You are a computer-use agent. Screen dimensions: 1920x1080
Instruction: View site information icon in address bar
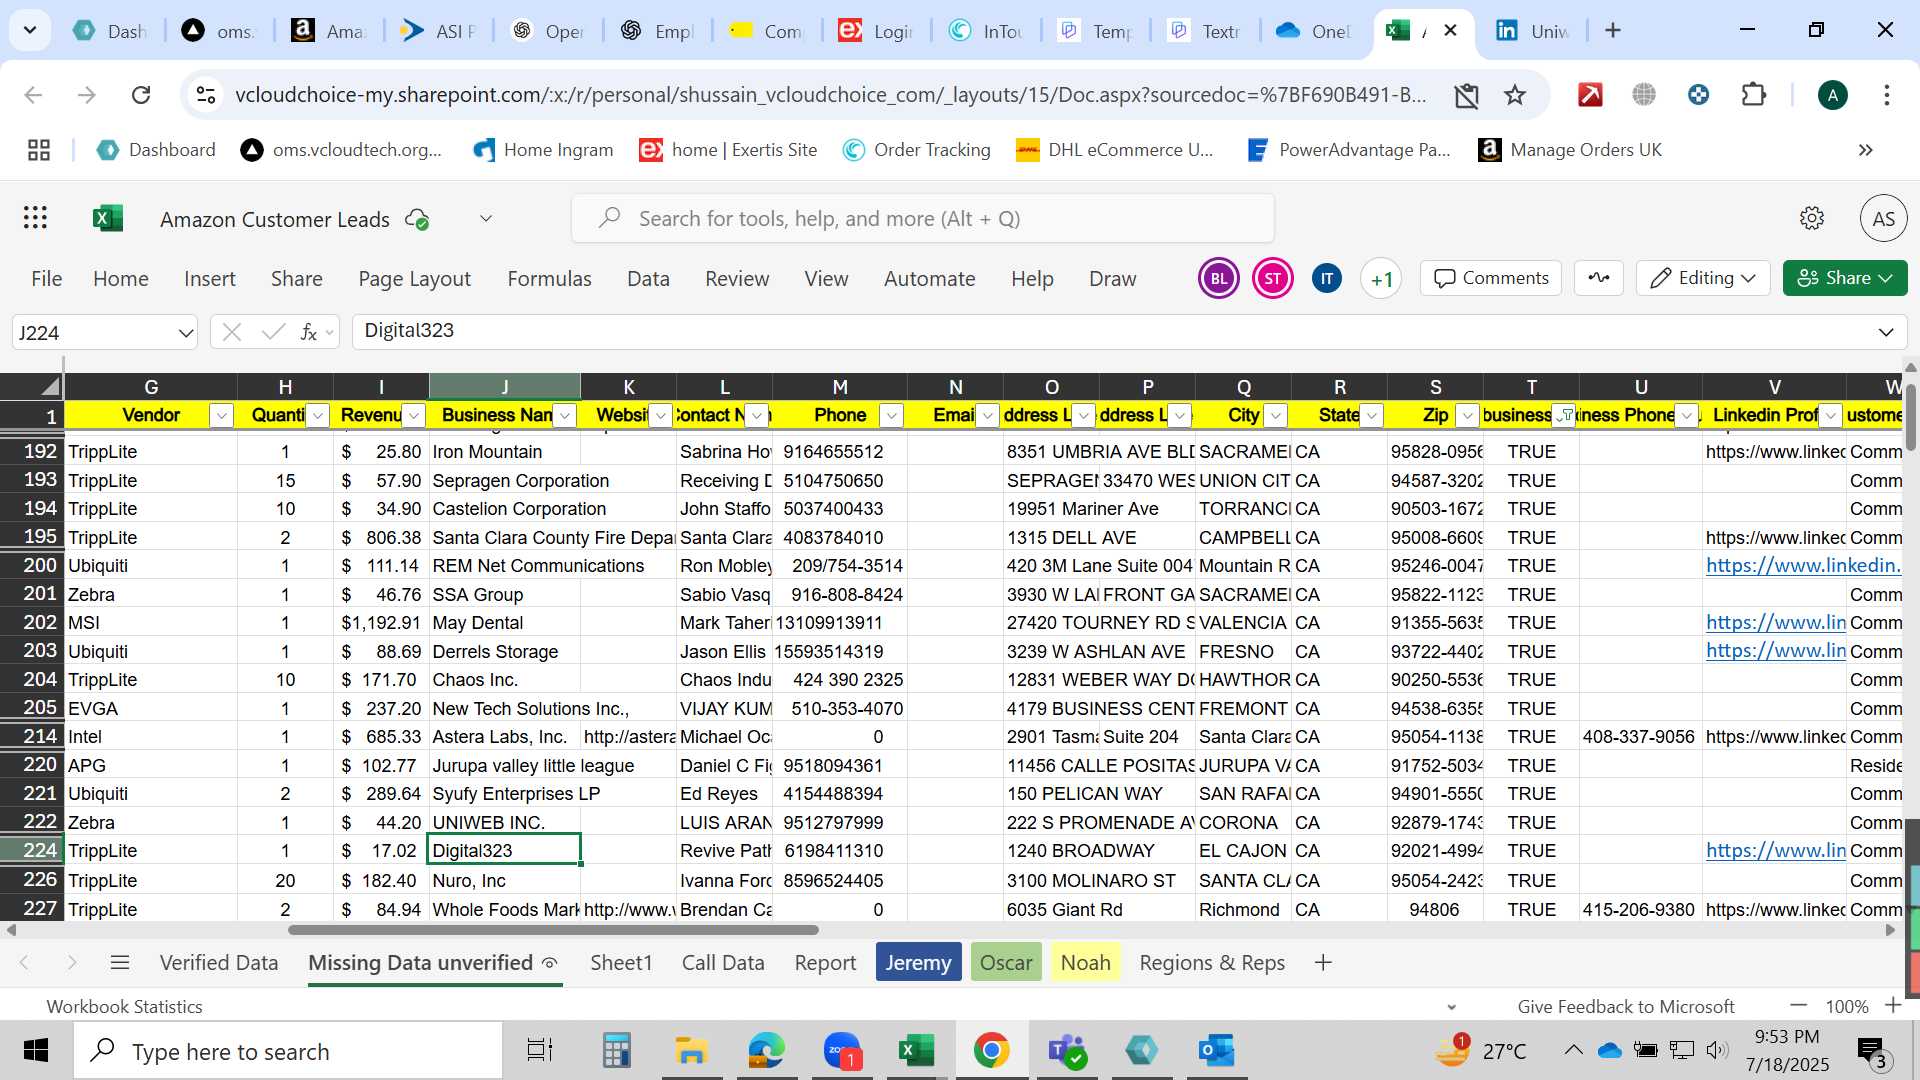tap(206, 95)
